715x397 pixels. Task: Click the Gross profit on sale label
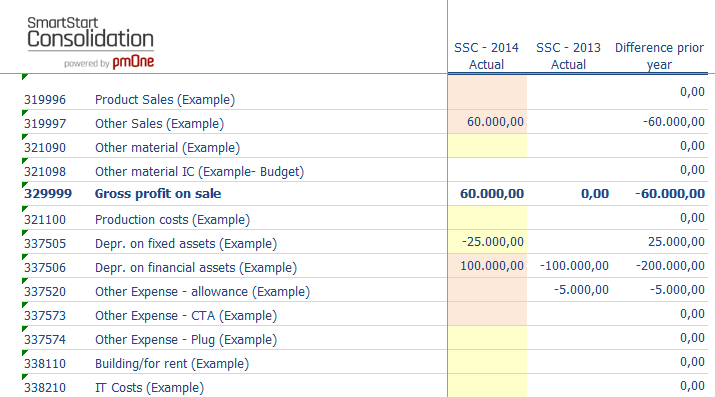pos(158,194)
